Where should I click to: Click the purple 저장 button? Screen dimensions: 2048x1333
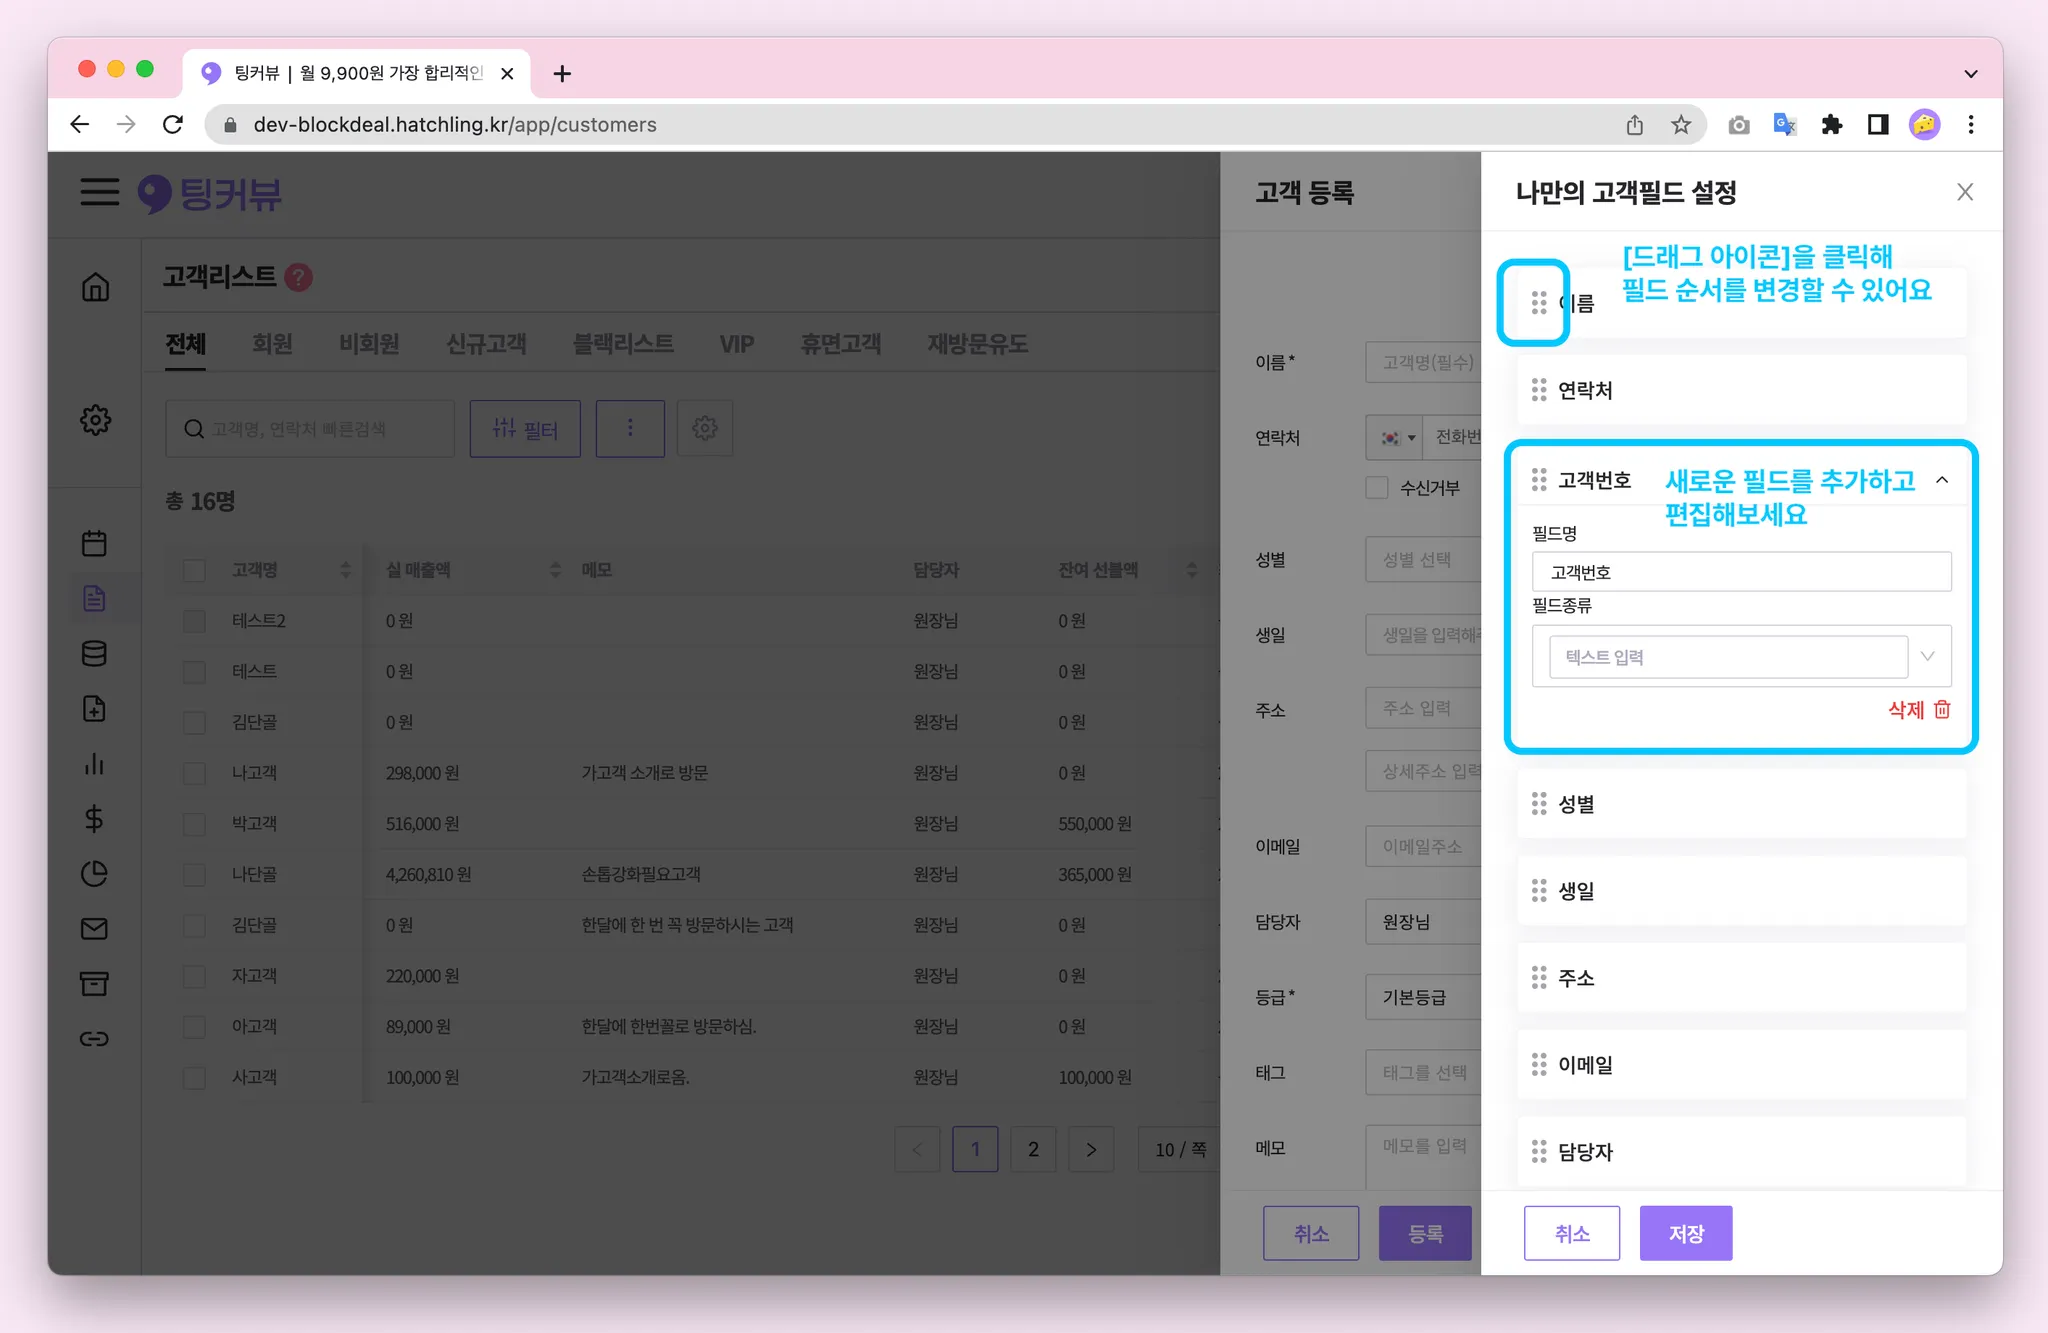tap(1685, 1233)
